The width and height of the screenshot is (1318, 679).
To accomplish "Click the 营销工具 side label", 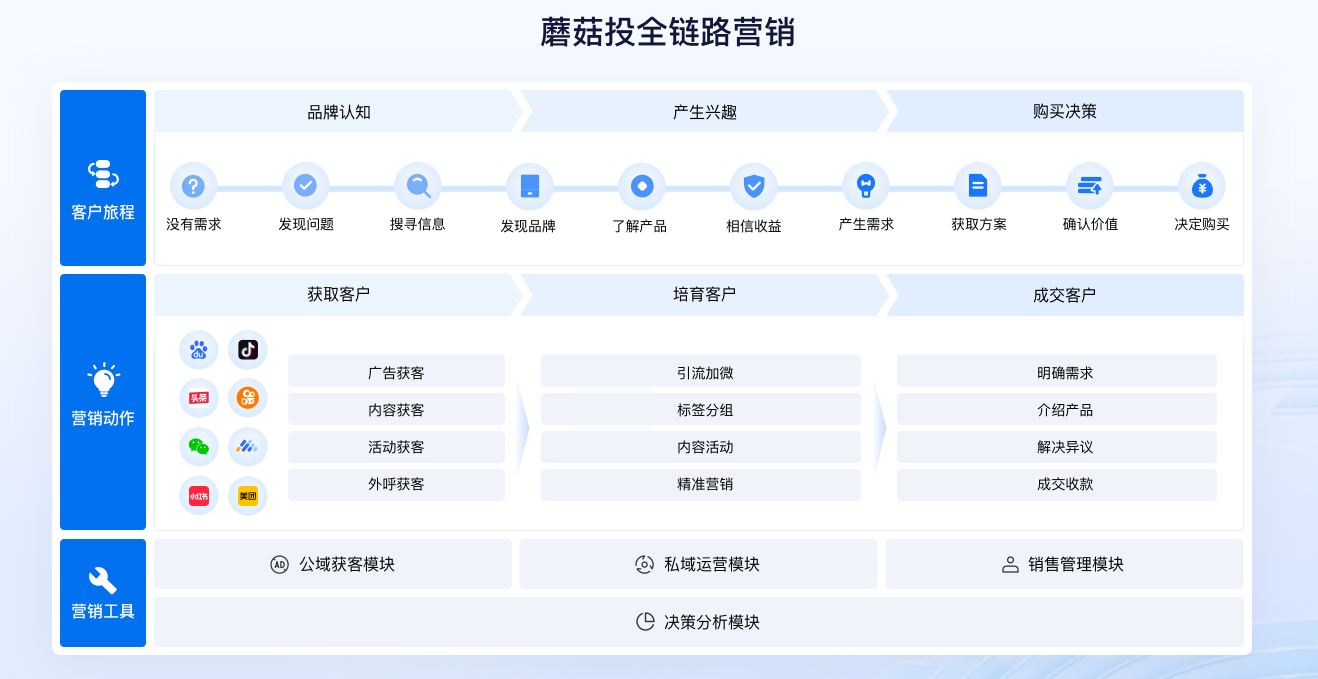I will (103, 611).
